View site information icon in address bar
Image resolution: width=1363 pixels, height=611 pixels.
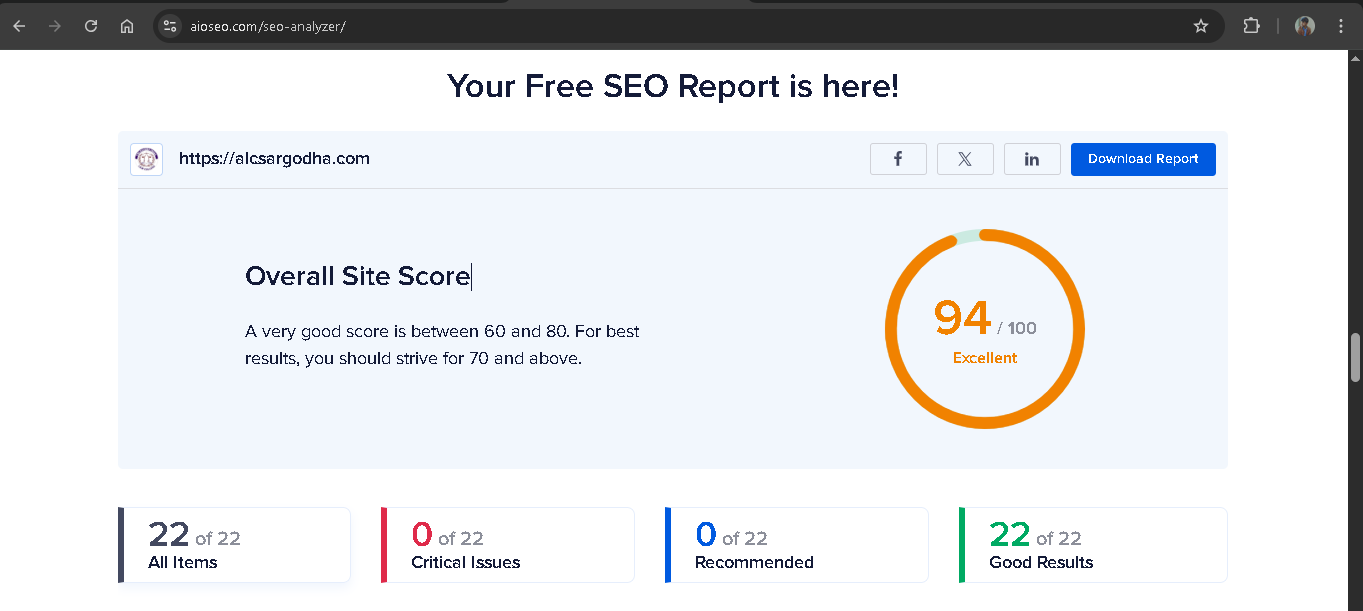170,26
